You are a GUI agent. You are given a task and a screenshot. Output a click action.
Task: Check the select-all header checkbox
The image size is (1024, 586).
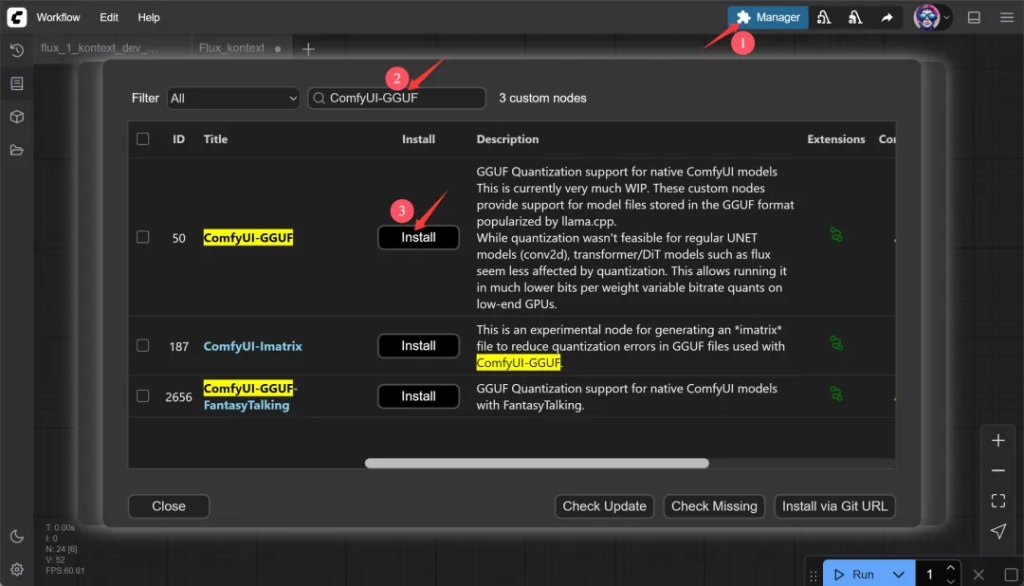pos(142,138)
